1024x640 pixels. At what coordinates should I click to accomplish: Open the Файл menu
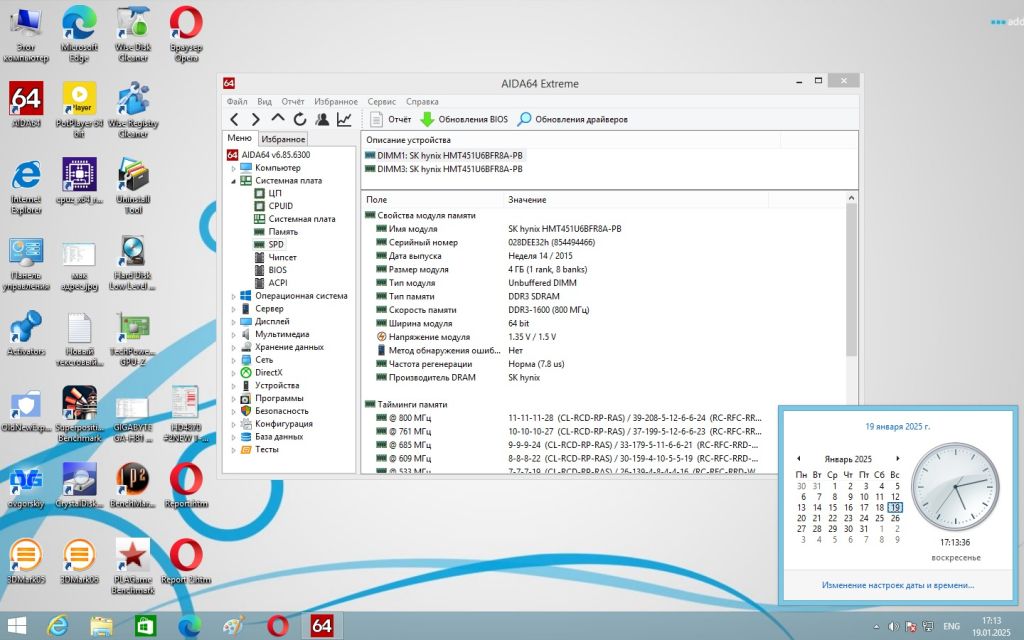237,101
